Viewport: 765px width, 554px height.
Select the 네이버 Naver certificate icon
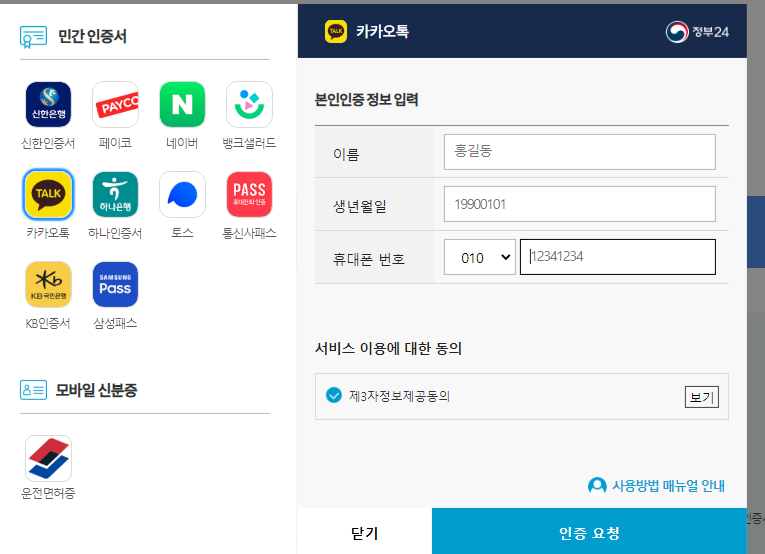(x=182, y=104)
